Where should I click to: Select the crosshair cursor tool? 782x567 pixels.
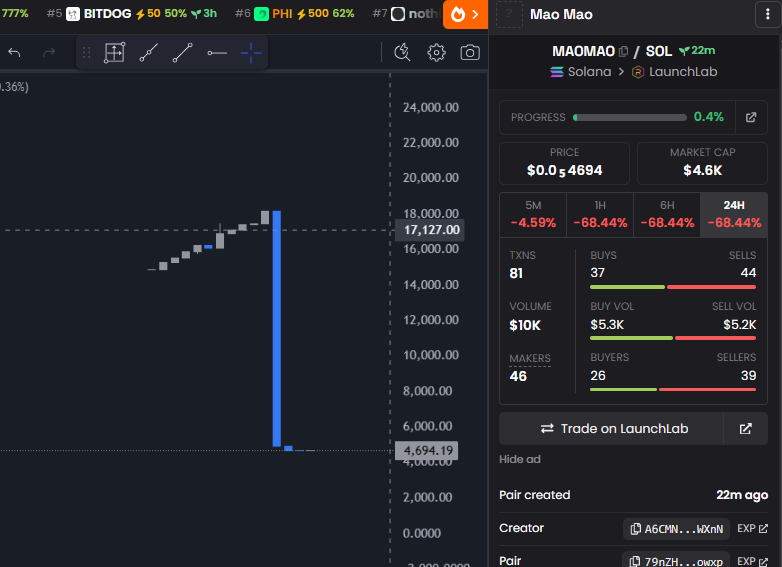tap(251, 53)
